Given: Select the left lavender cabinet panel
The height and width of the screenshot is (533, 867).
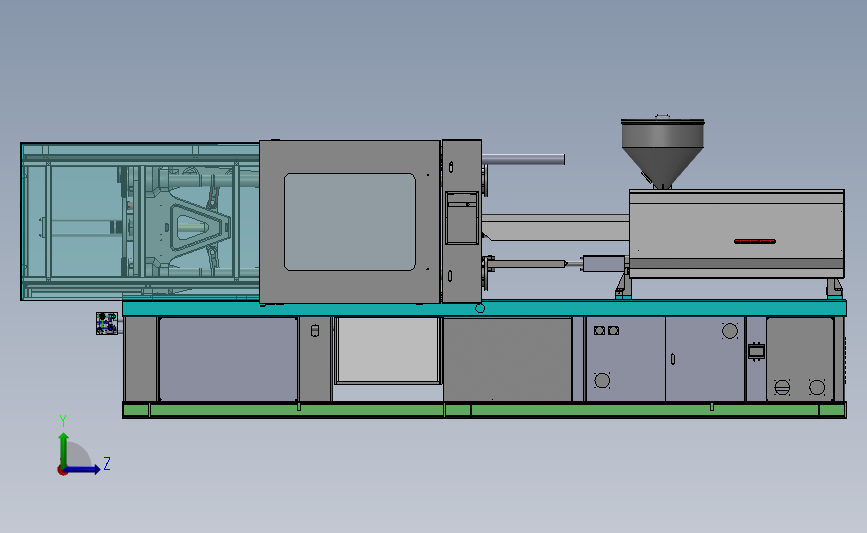Looking at the screenshot, I should click(228, 359).
